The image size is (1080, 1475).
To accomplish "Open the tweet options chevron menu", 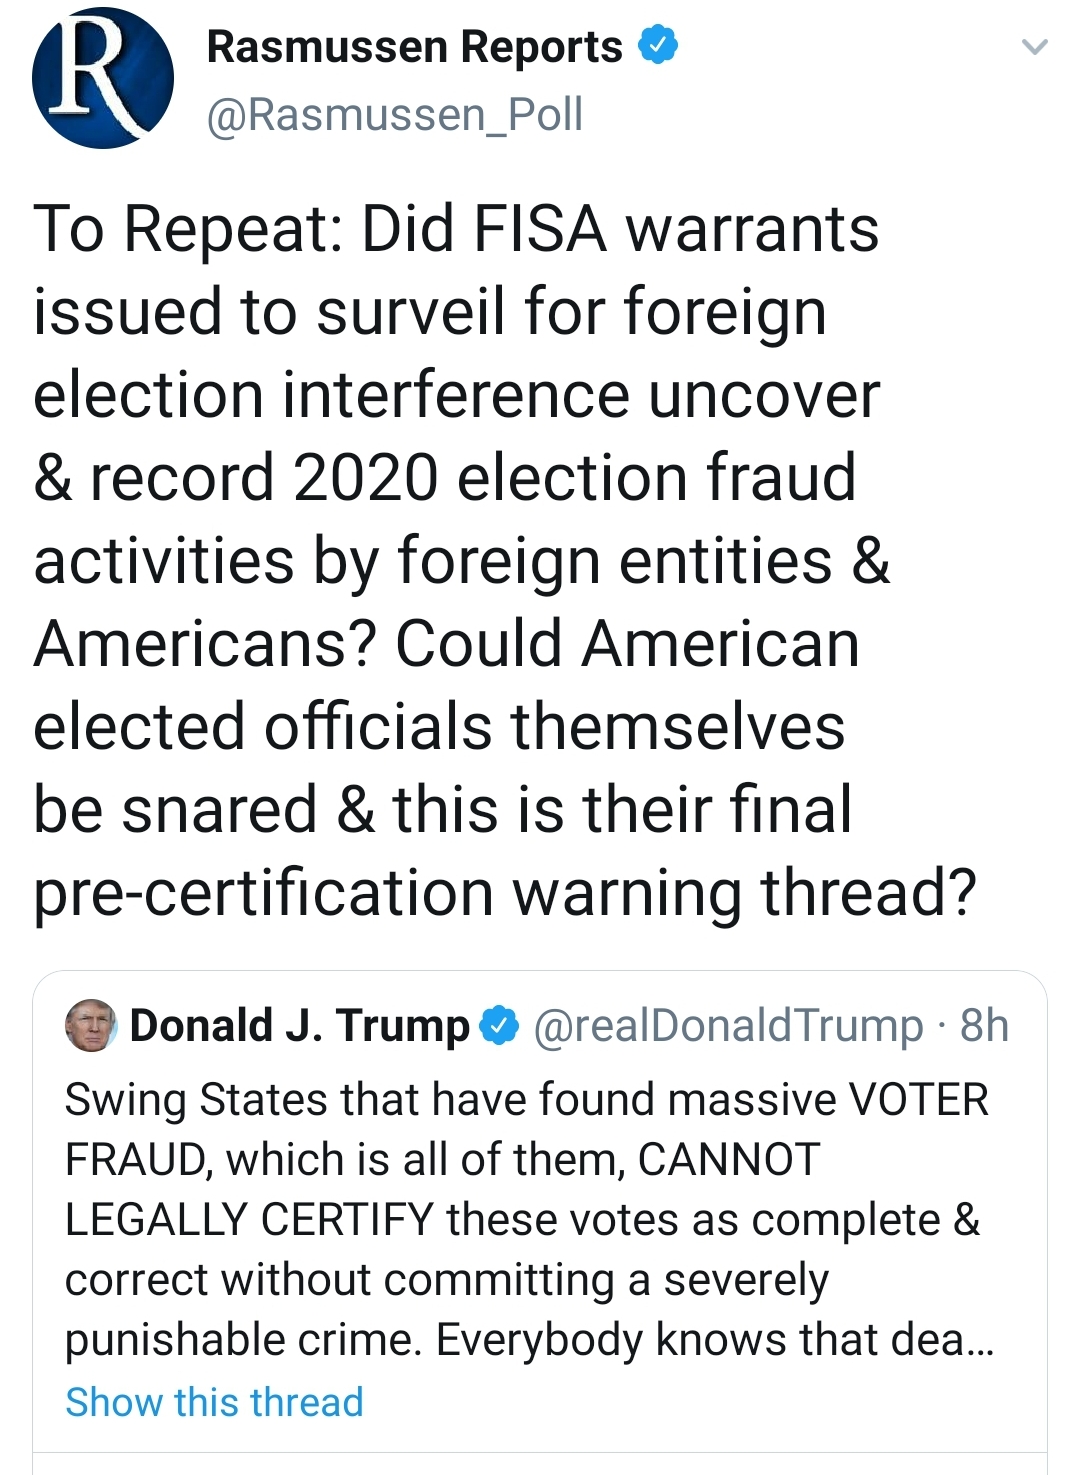I will pyautogui.click(x=1035, y=46).
